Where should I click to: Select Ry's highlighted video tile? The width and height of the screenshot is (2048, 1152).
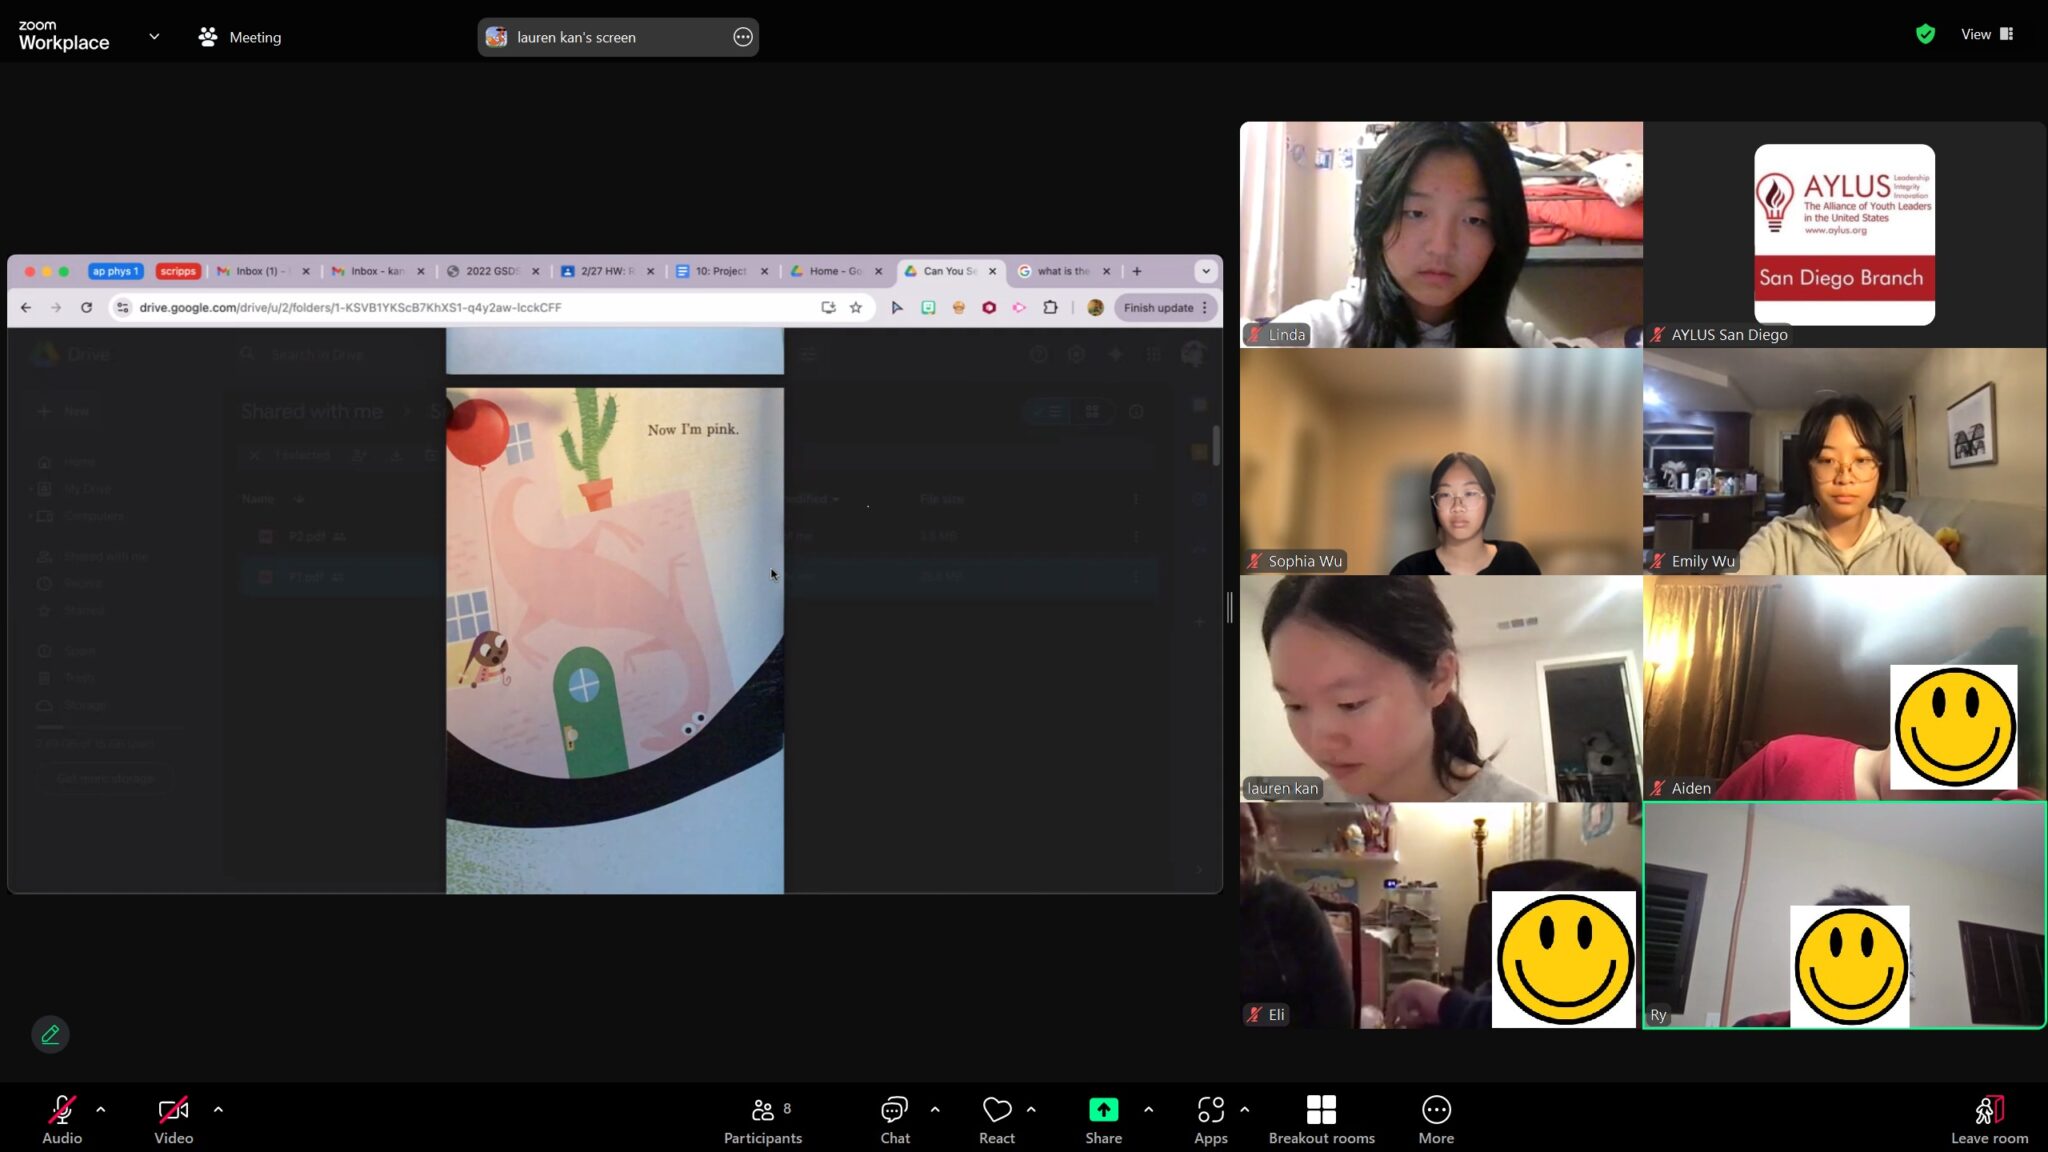pos(1844,915)
